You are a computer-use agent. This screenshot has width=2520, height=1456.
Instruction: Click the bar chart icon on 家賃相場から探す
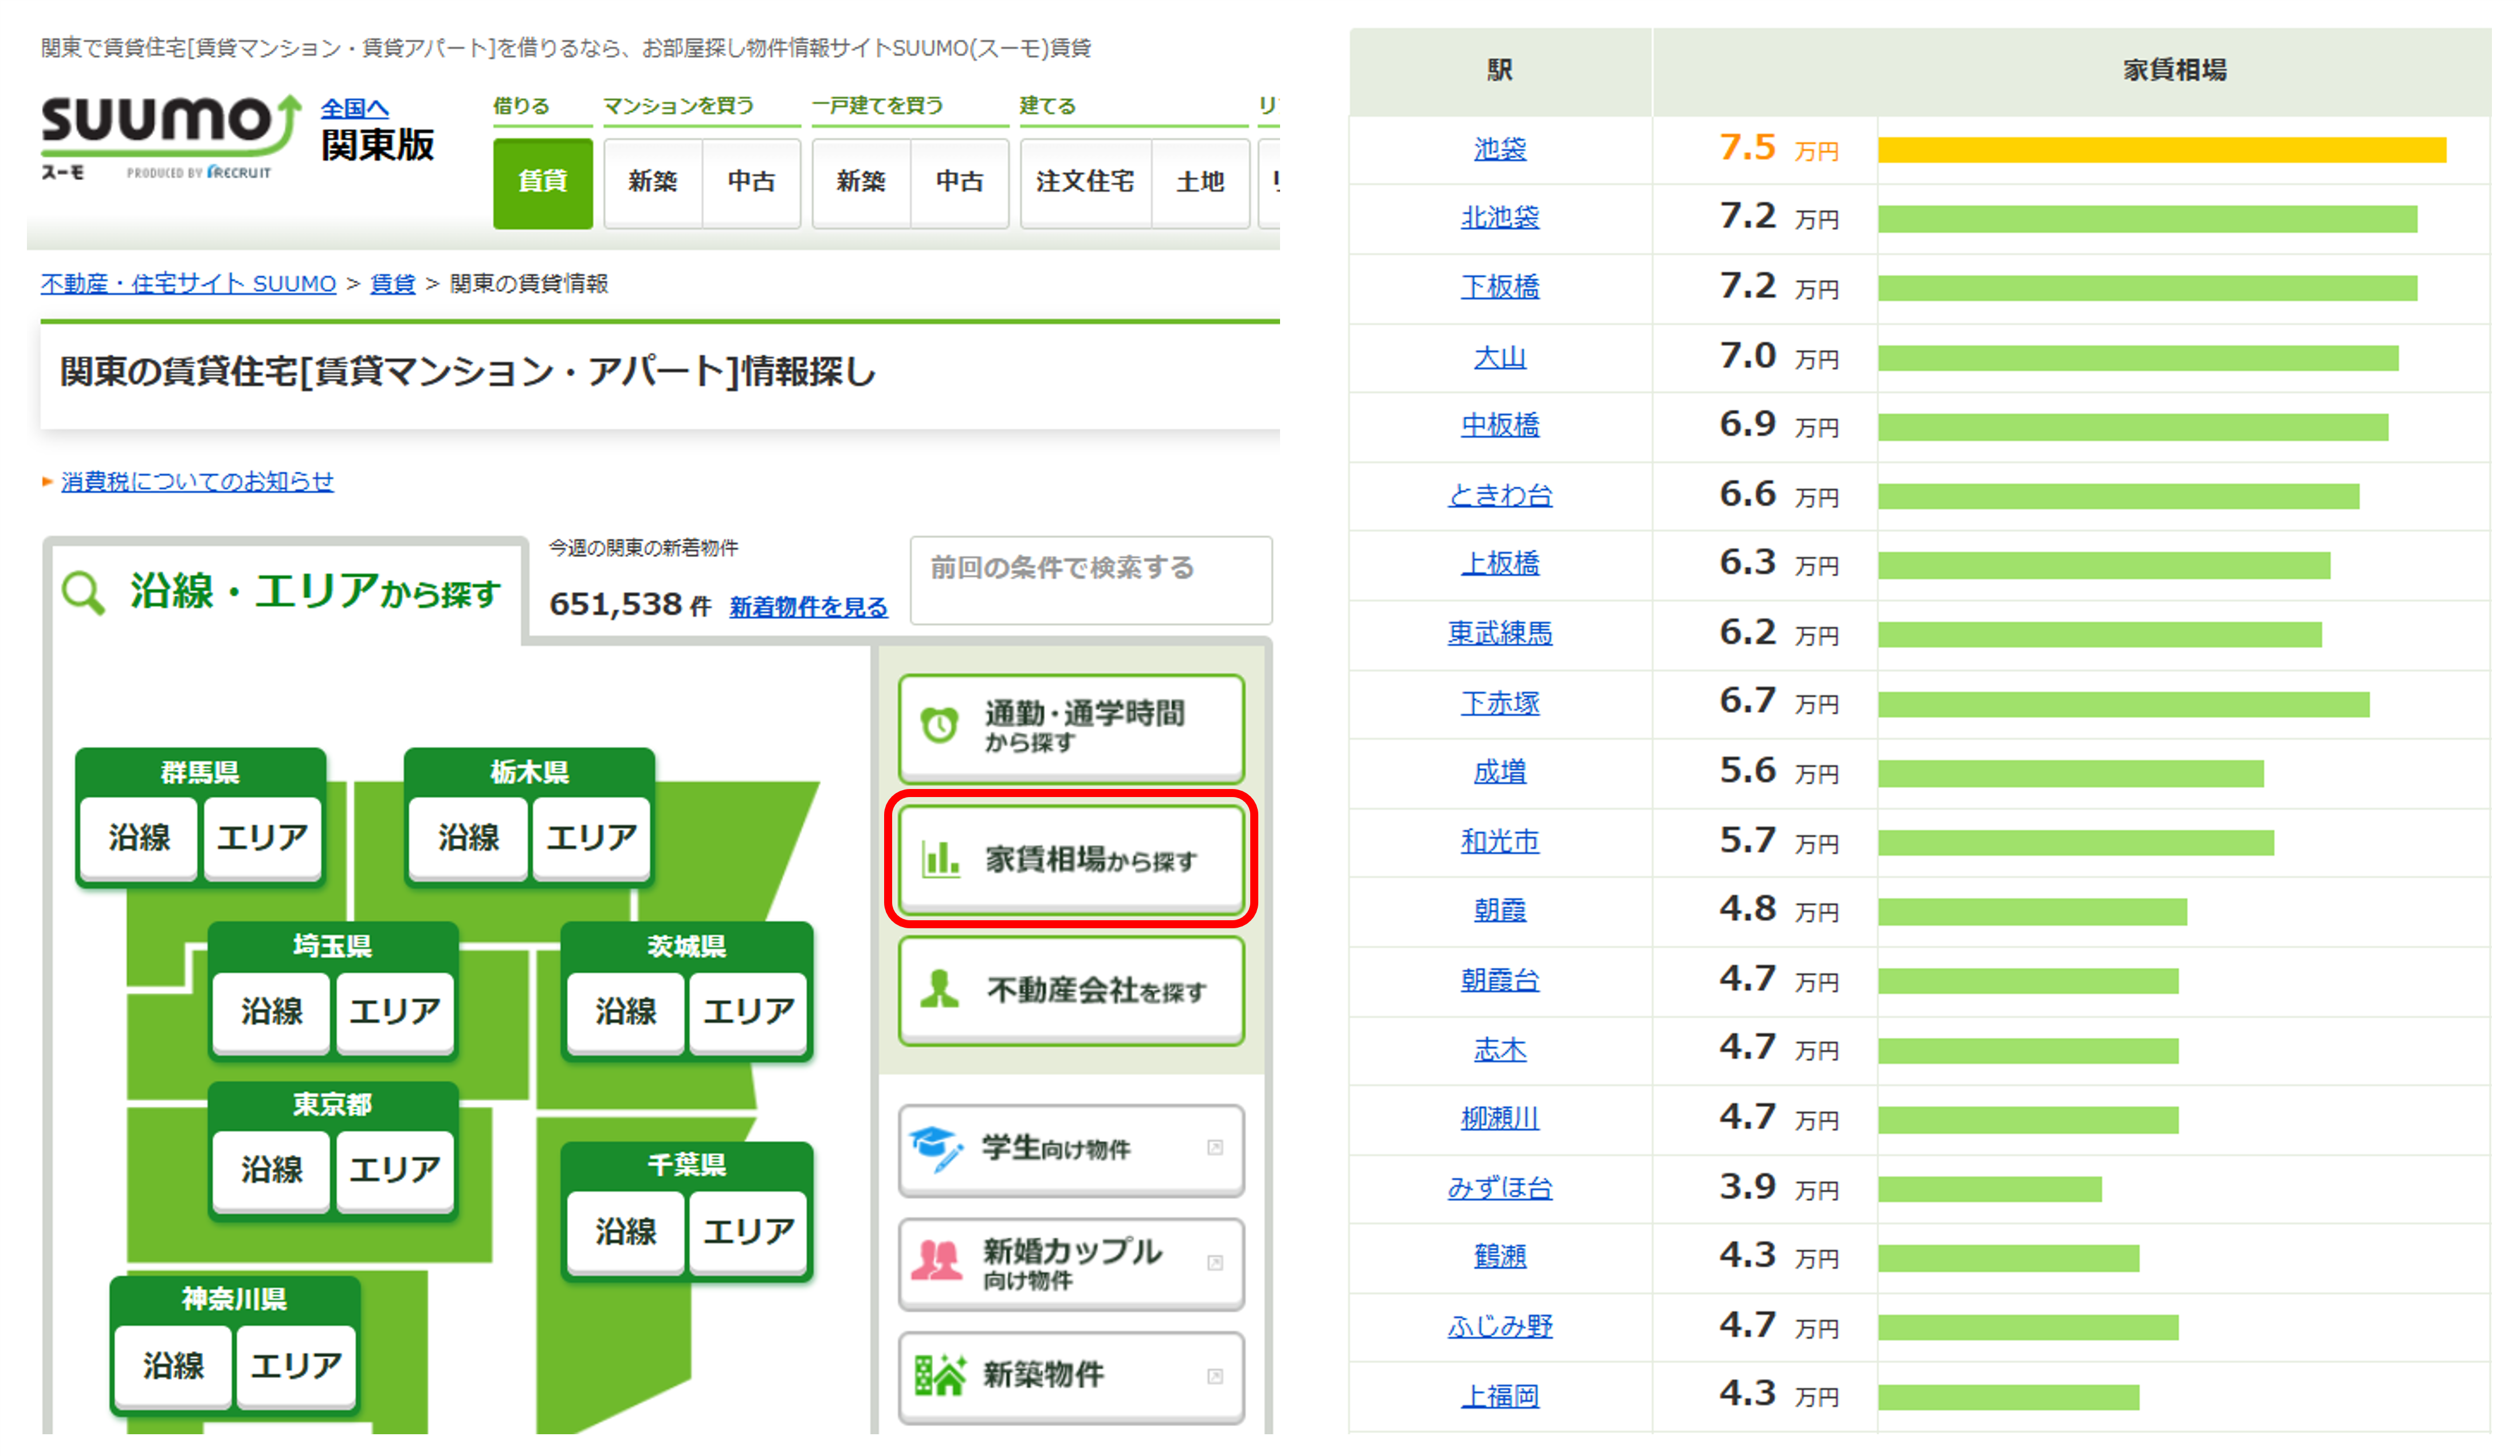tap(940, 858)
